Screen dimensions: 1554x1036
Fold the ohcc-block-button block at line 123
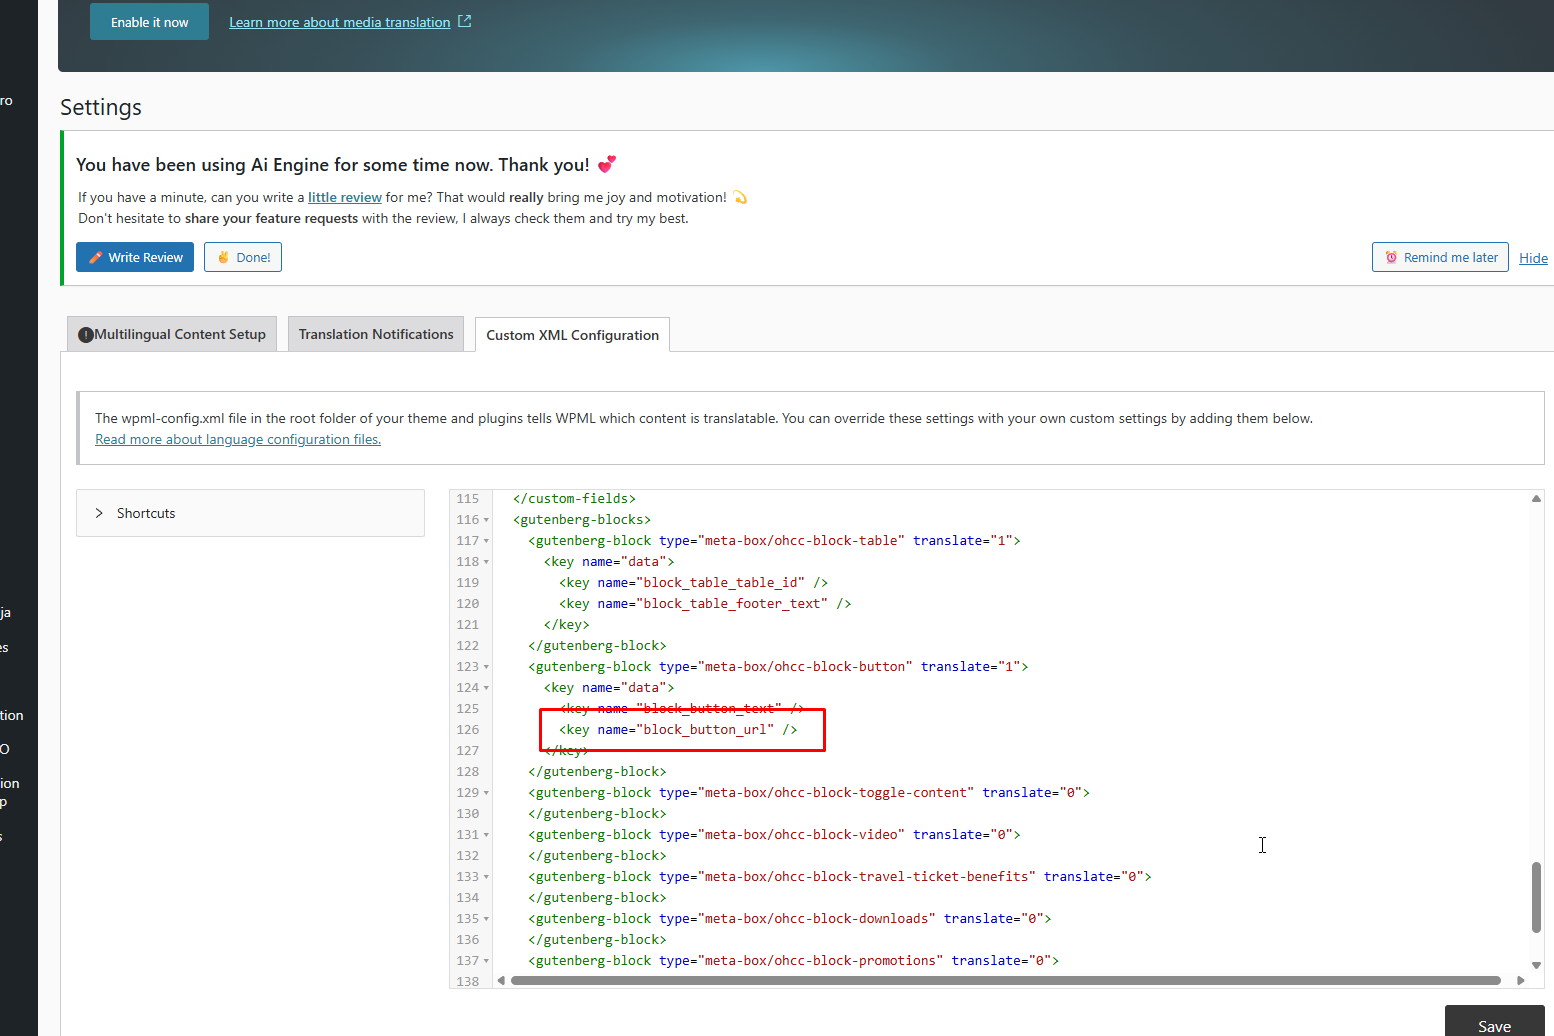pyautogui.click(x=487, y=667)
